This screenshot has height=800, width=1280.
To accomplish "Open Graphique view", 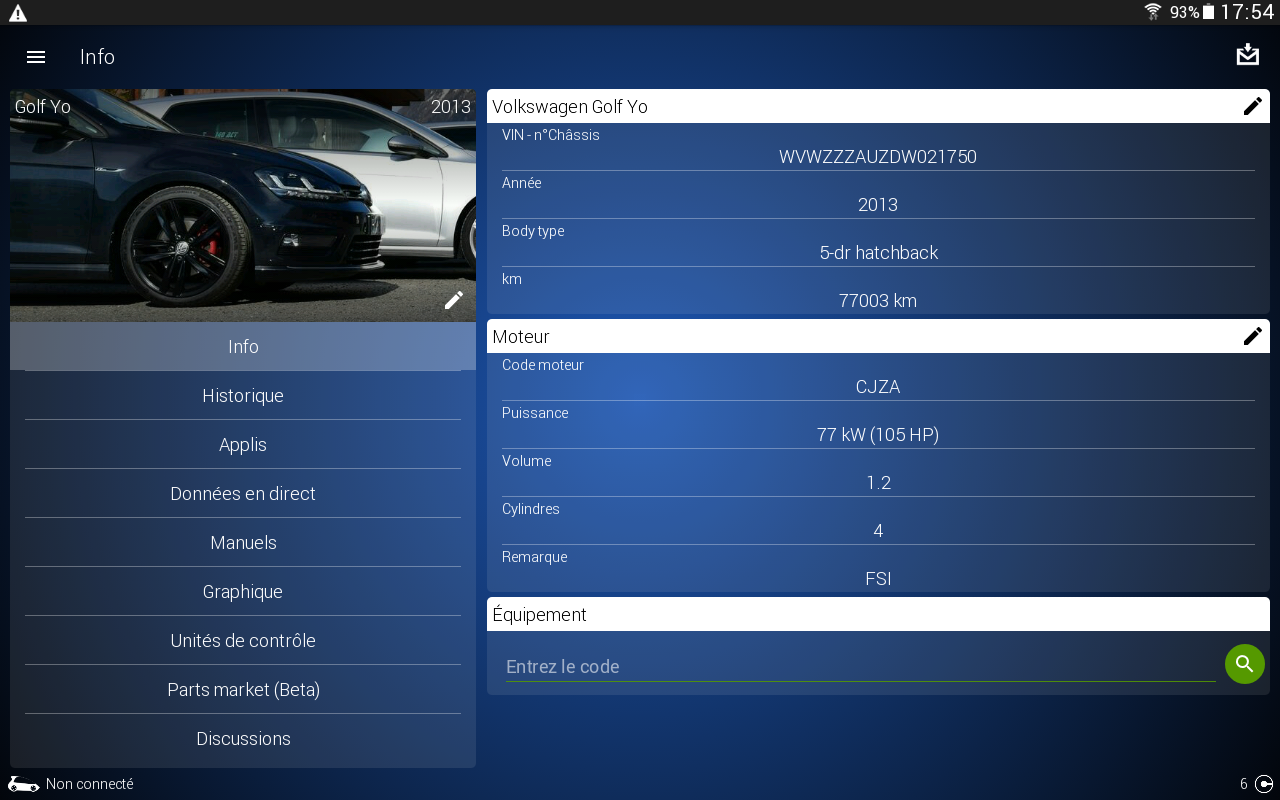I will click(x=243, y=591).
